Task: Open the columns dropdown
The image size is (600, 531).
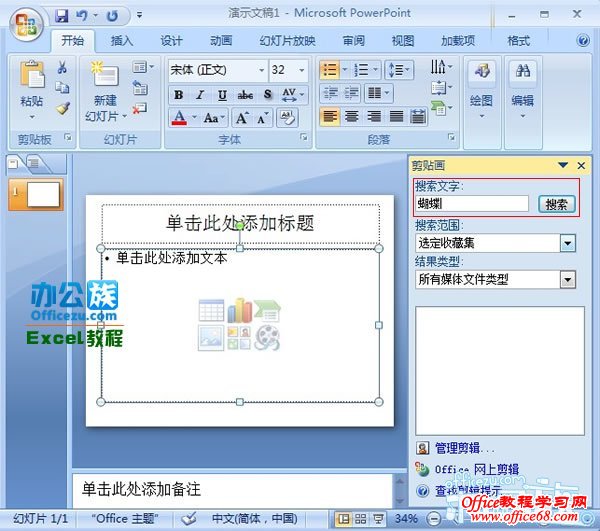Action: pos(379,93)
